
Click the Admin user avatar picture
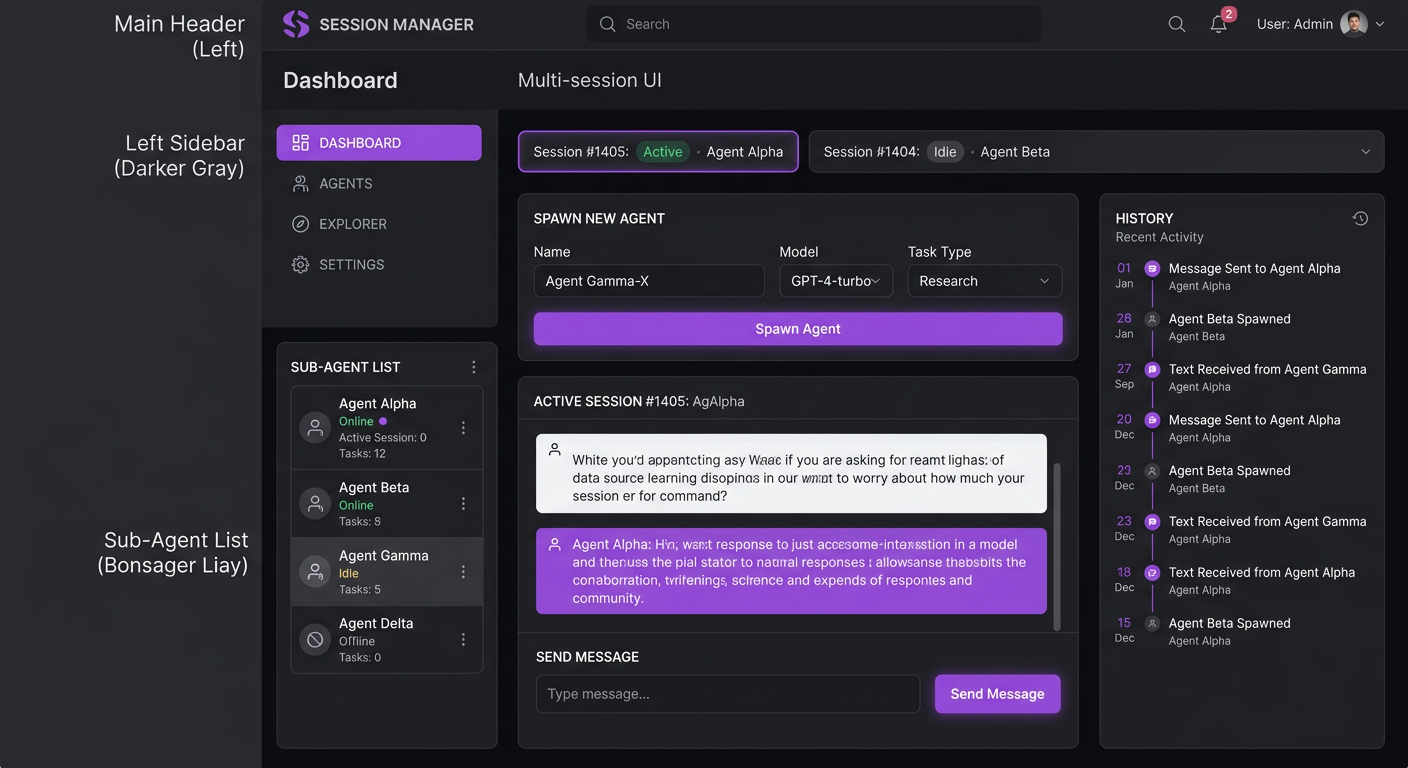pos(1354,24)
